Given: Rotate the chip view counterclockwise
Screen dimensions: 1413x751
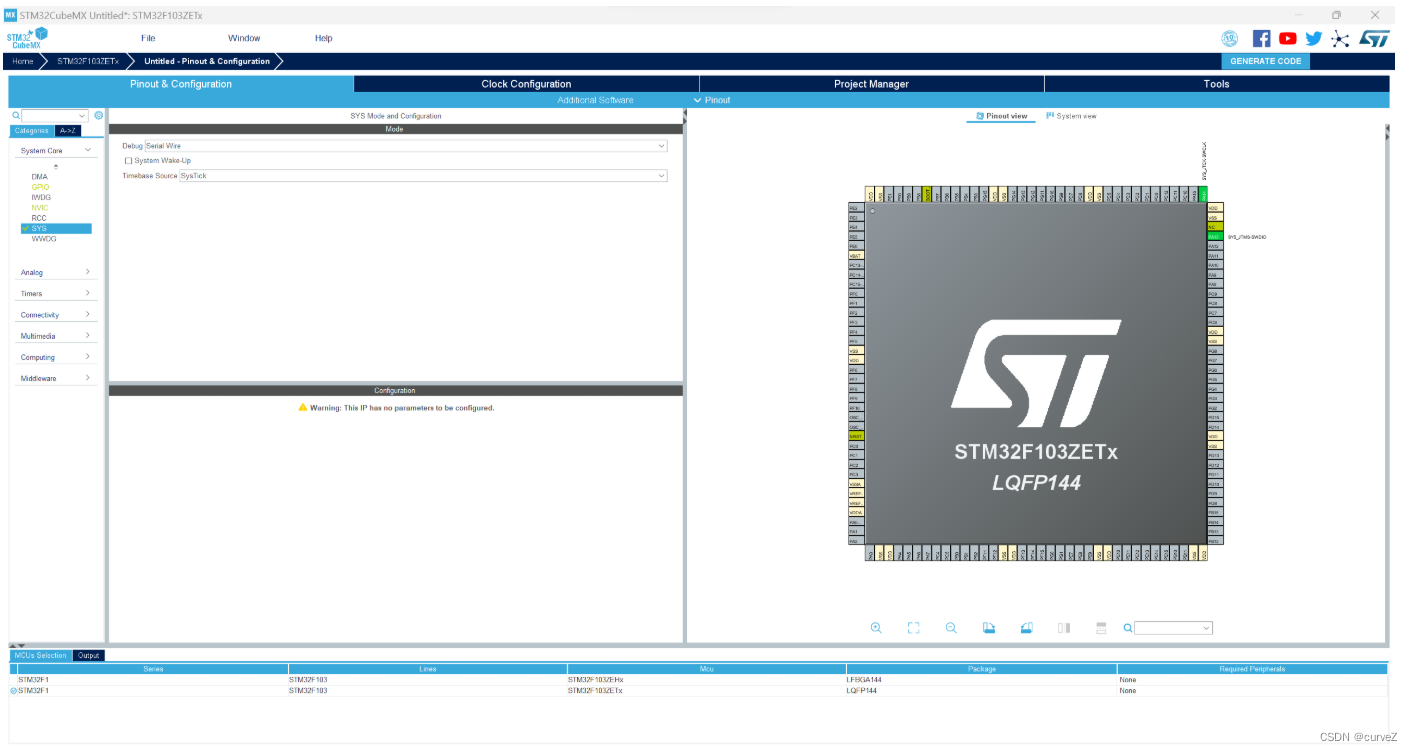Looking at the screenshot, I should [1026, 628].
